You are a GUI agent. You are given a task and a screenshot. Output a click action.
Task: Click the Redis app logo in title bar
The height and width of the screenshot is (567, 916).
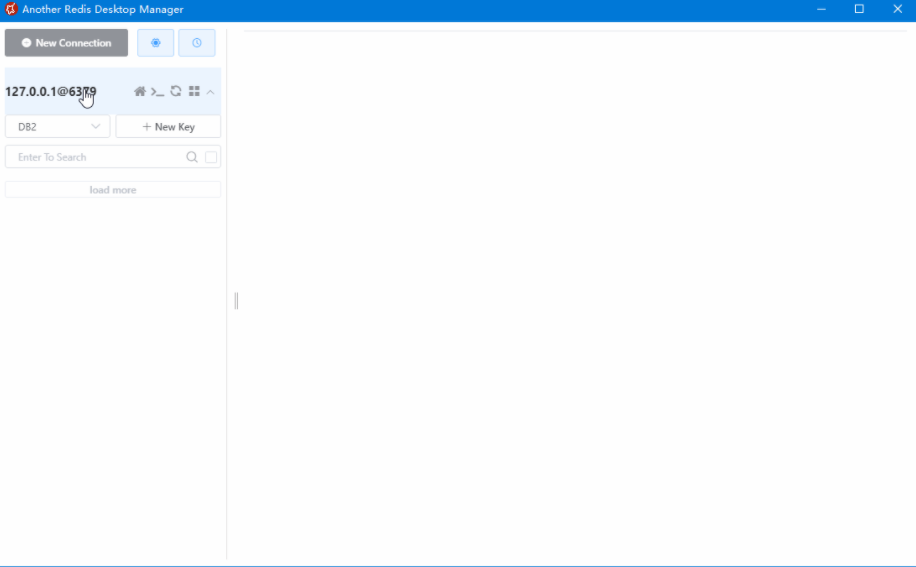(11, 9)
